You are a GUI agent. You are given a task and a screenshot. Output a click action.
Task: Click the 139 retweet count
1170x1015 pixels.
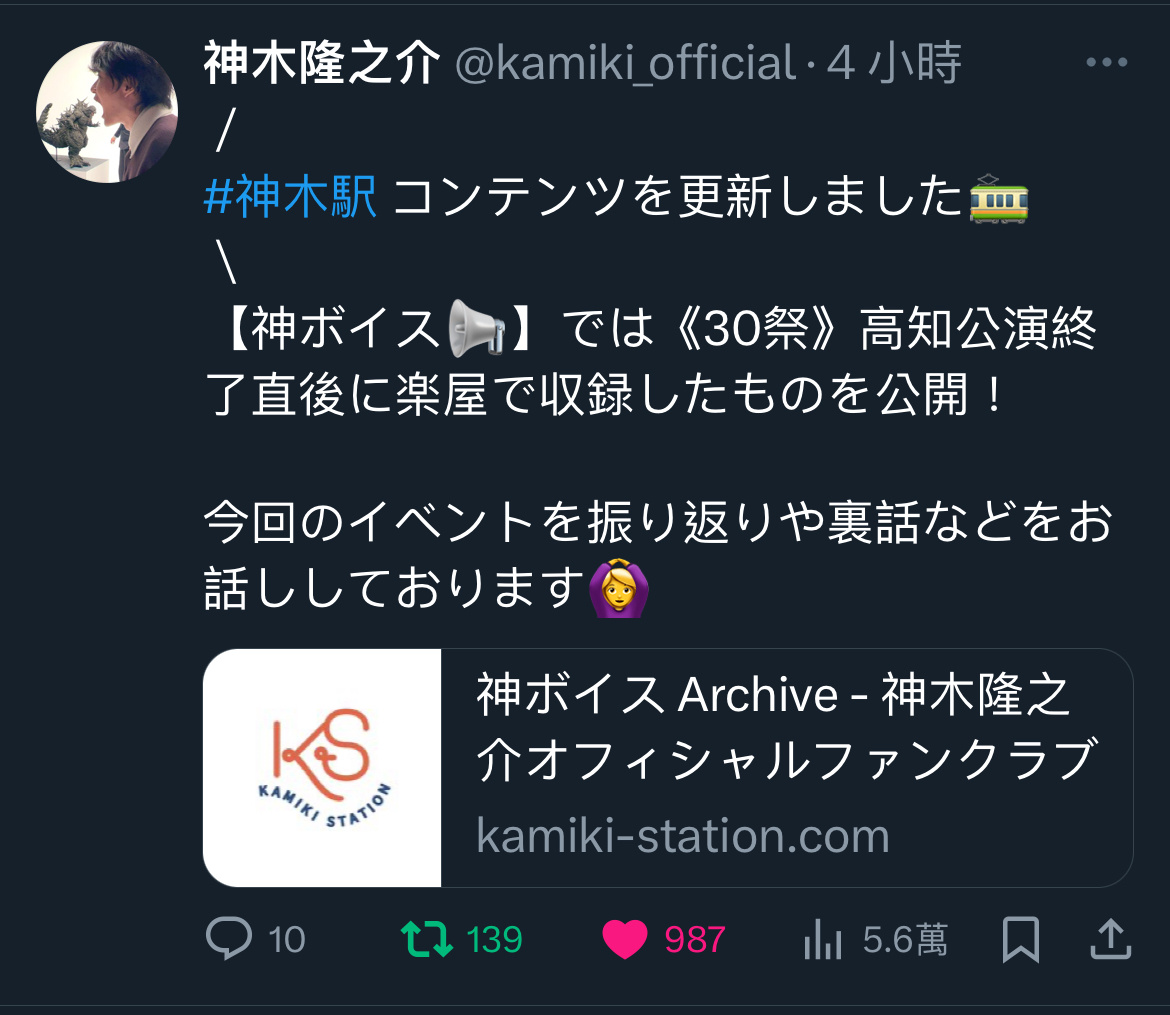click(494, 940)
